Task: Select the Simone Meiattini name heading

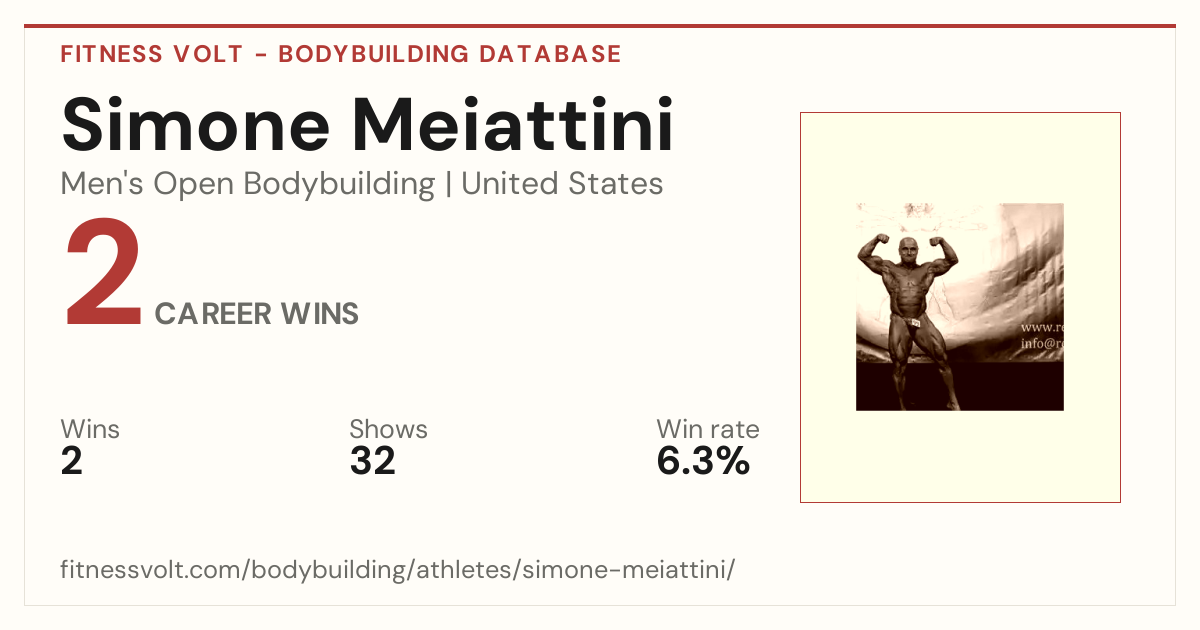Action: tap(367, 125)
